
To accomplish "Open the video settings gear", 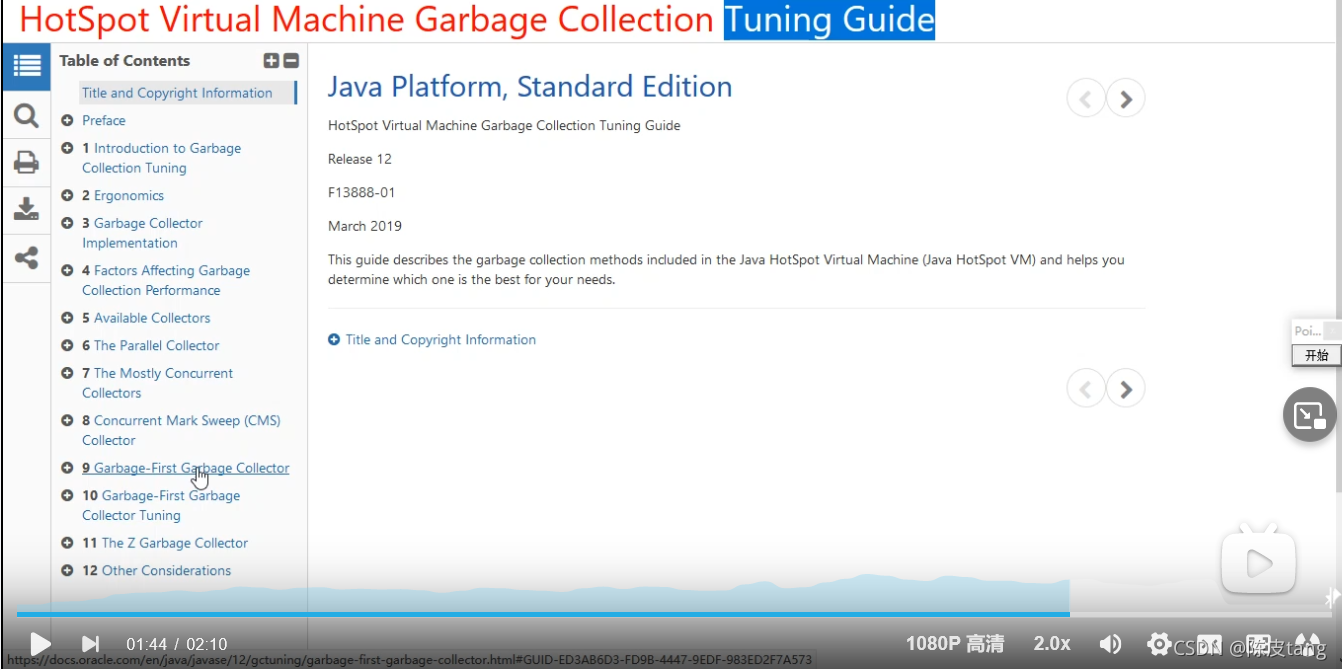I will [x=1158, y=643].
